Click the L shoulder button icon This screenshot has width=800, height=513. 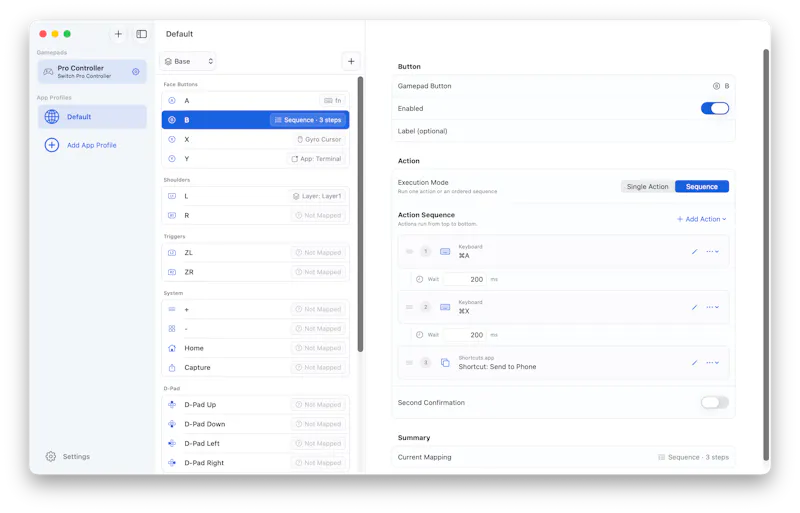tap(172, 197)
